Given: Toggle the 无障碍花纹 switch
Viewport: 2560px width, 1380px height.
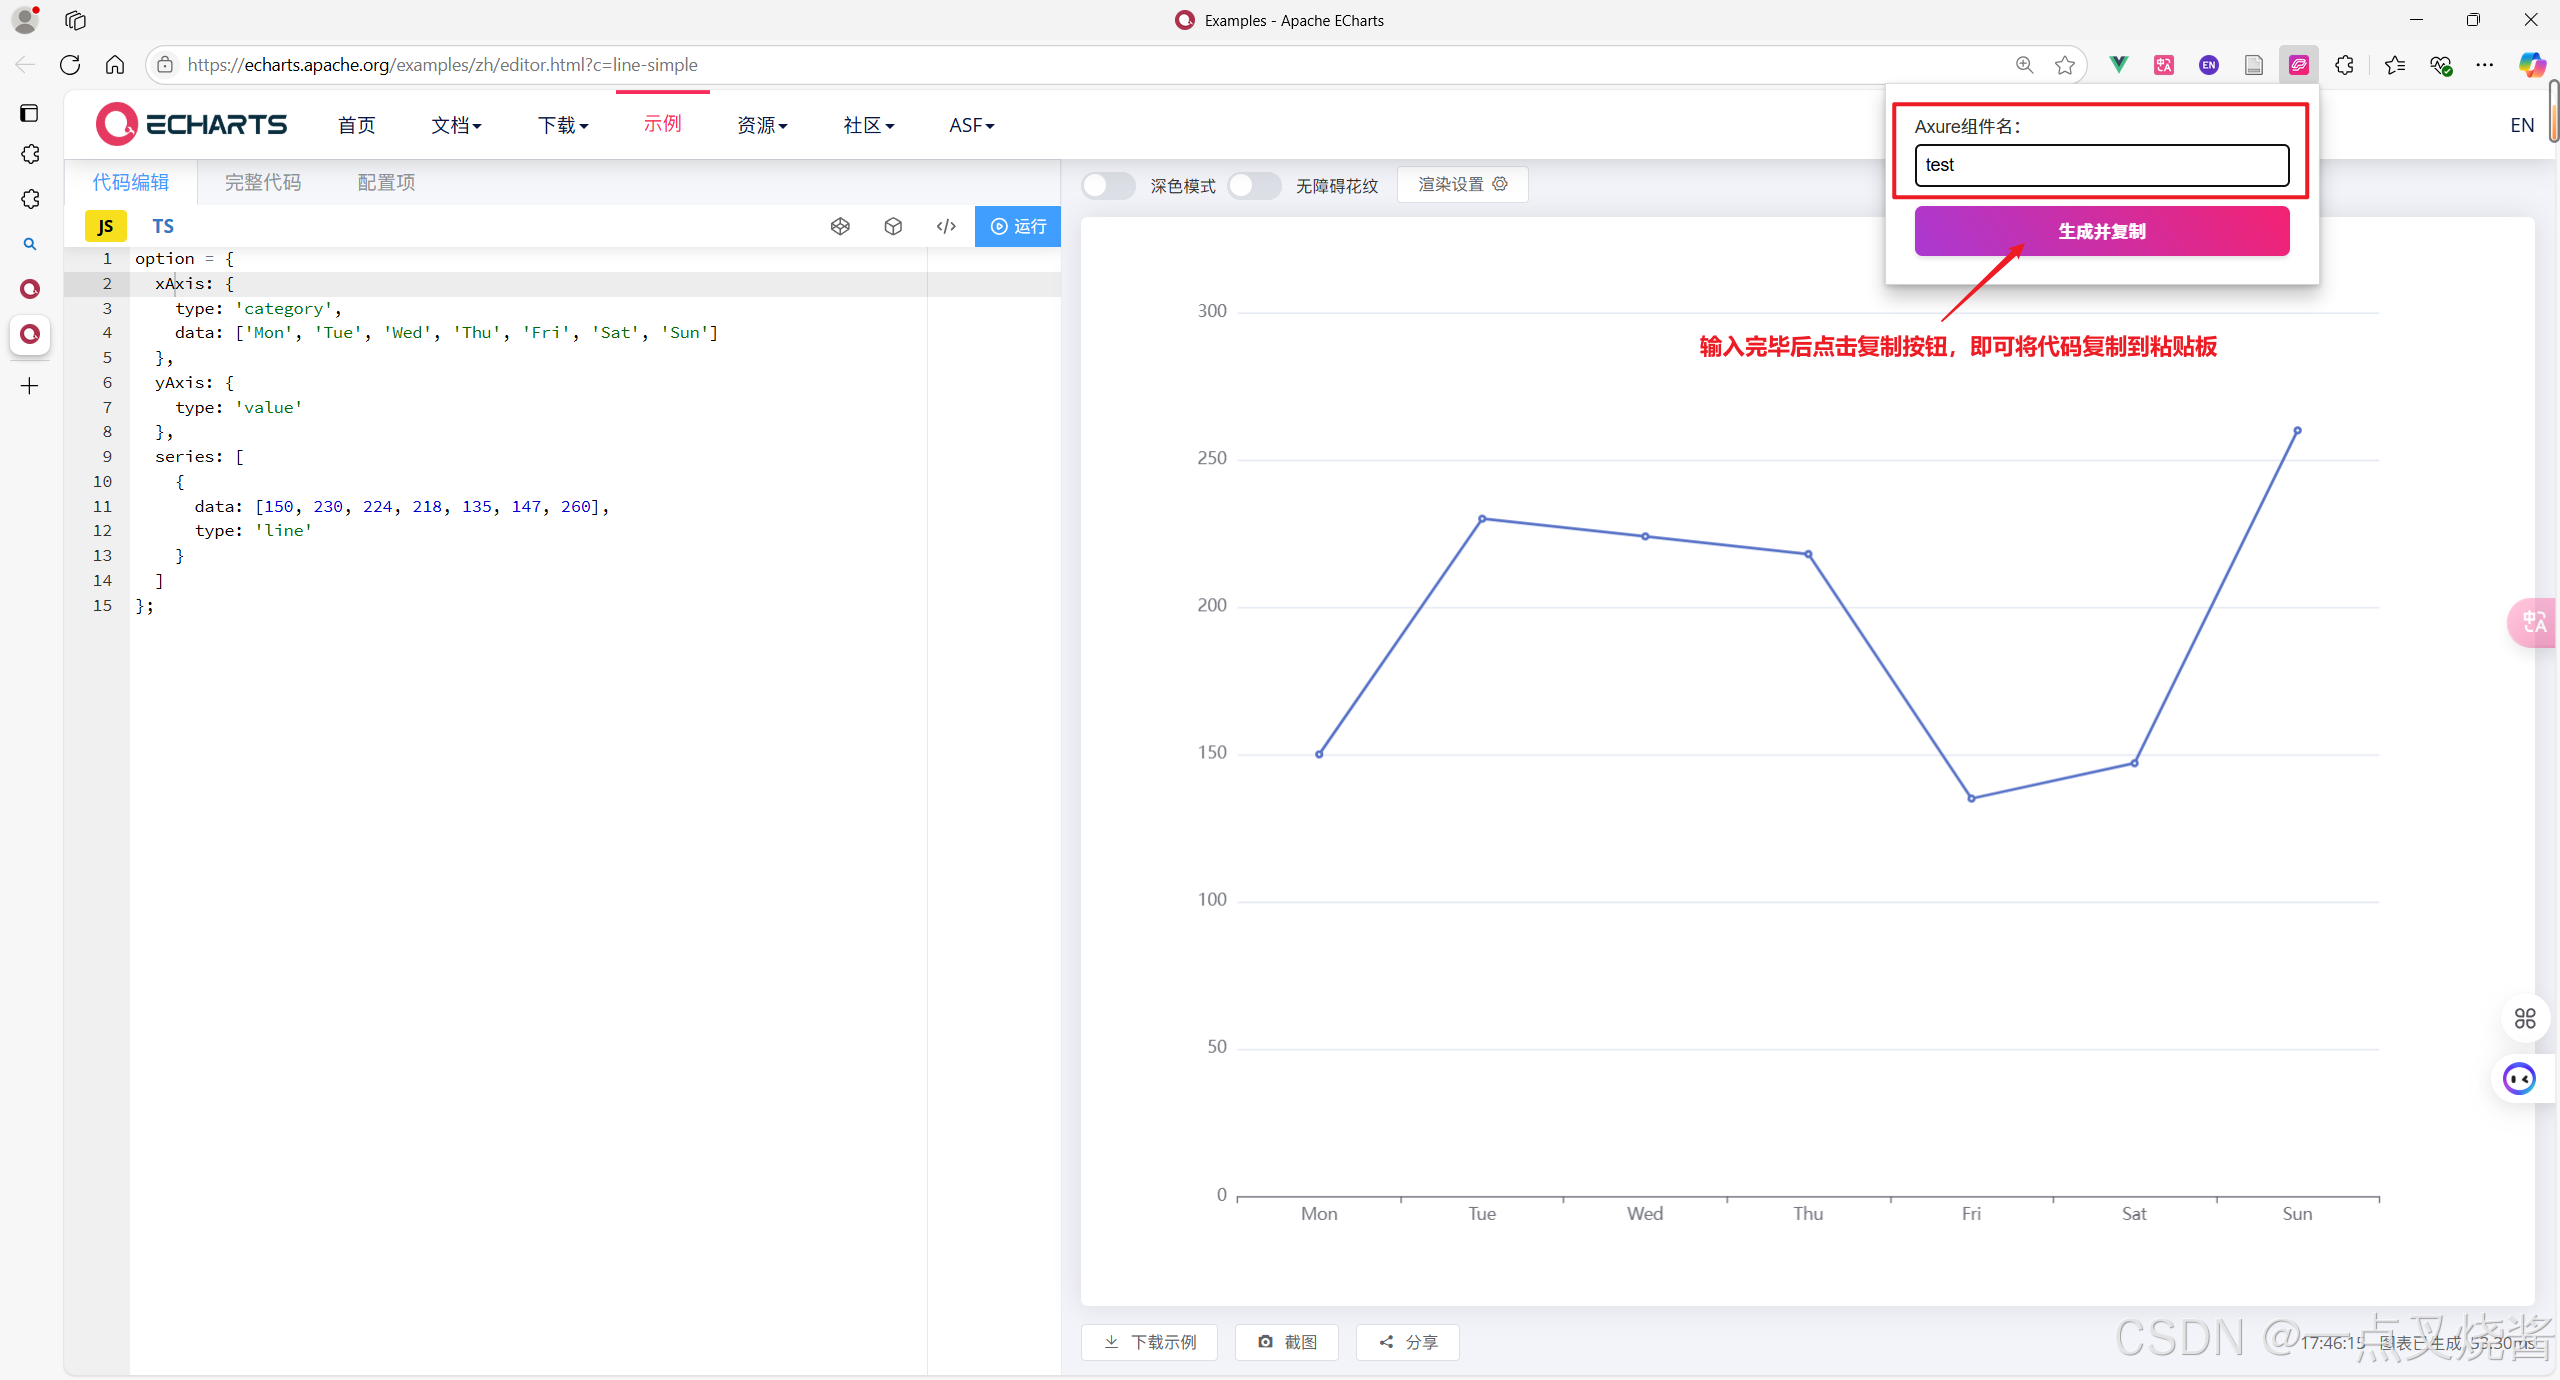Looking at the screenshot, I should (x=1254, y=186).
